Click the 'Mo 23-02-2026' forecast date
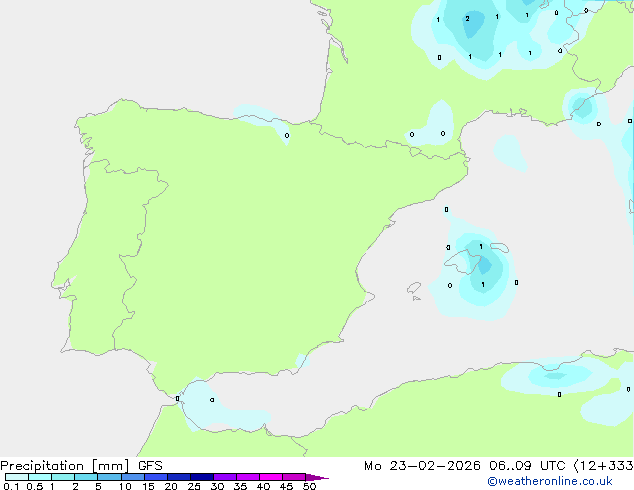 point(422,466)
